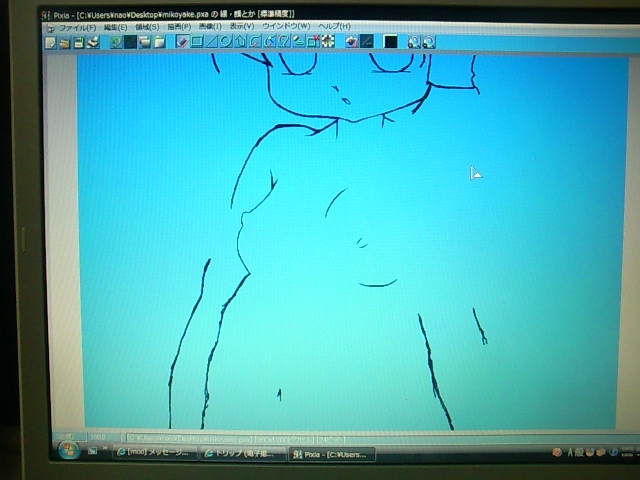This screenshot has width=640, height=480.
Task: Click the second magnifier zoom icon
Action: [x=429, y=42]
